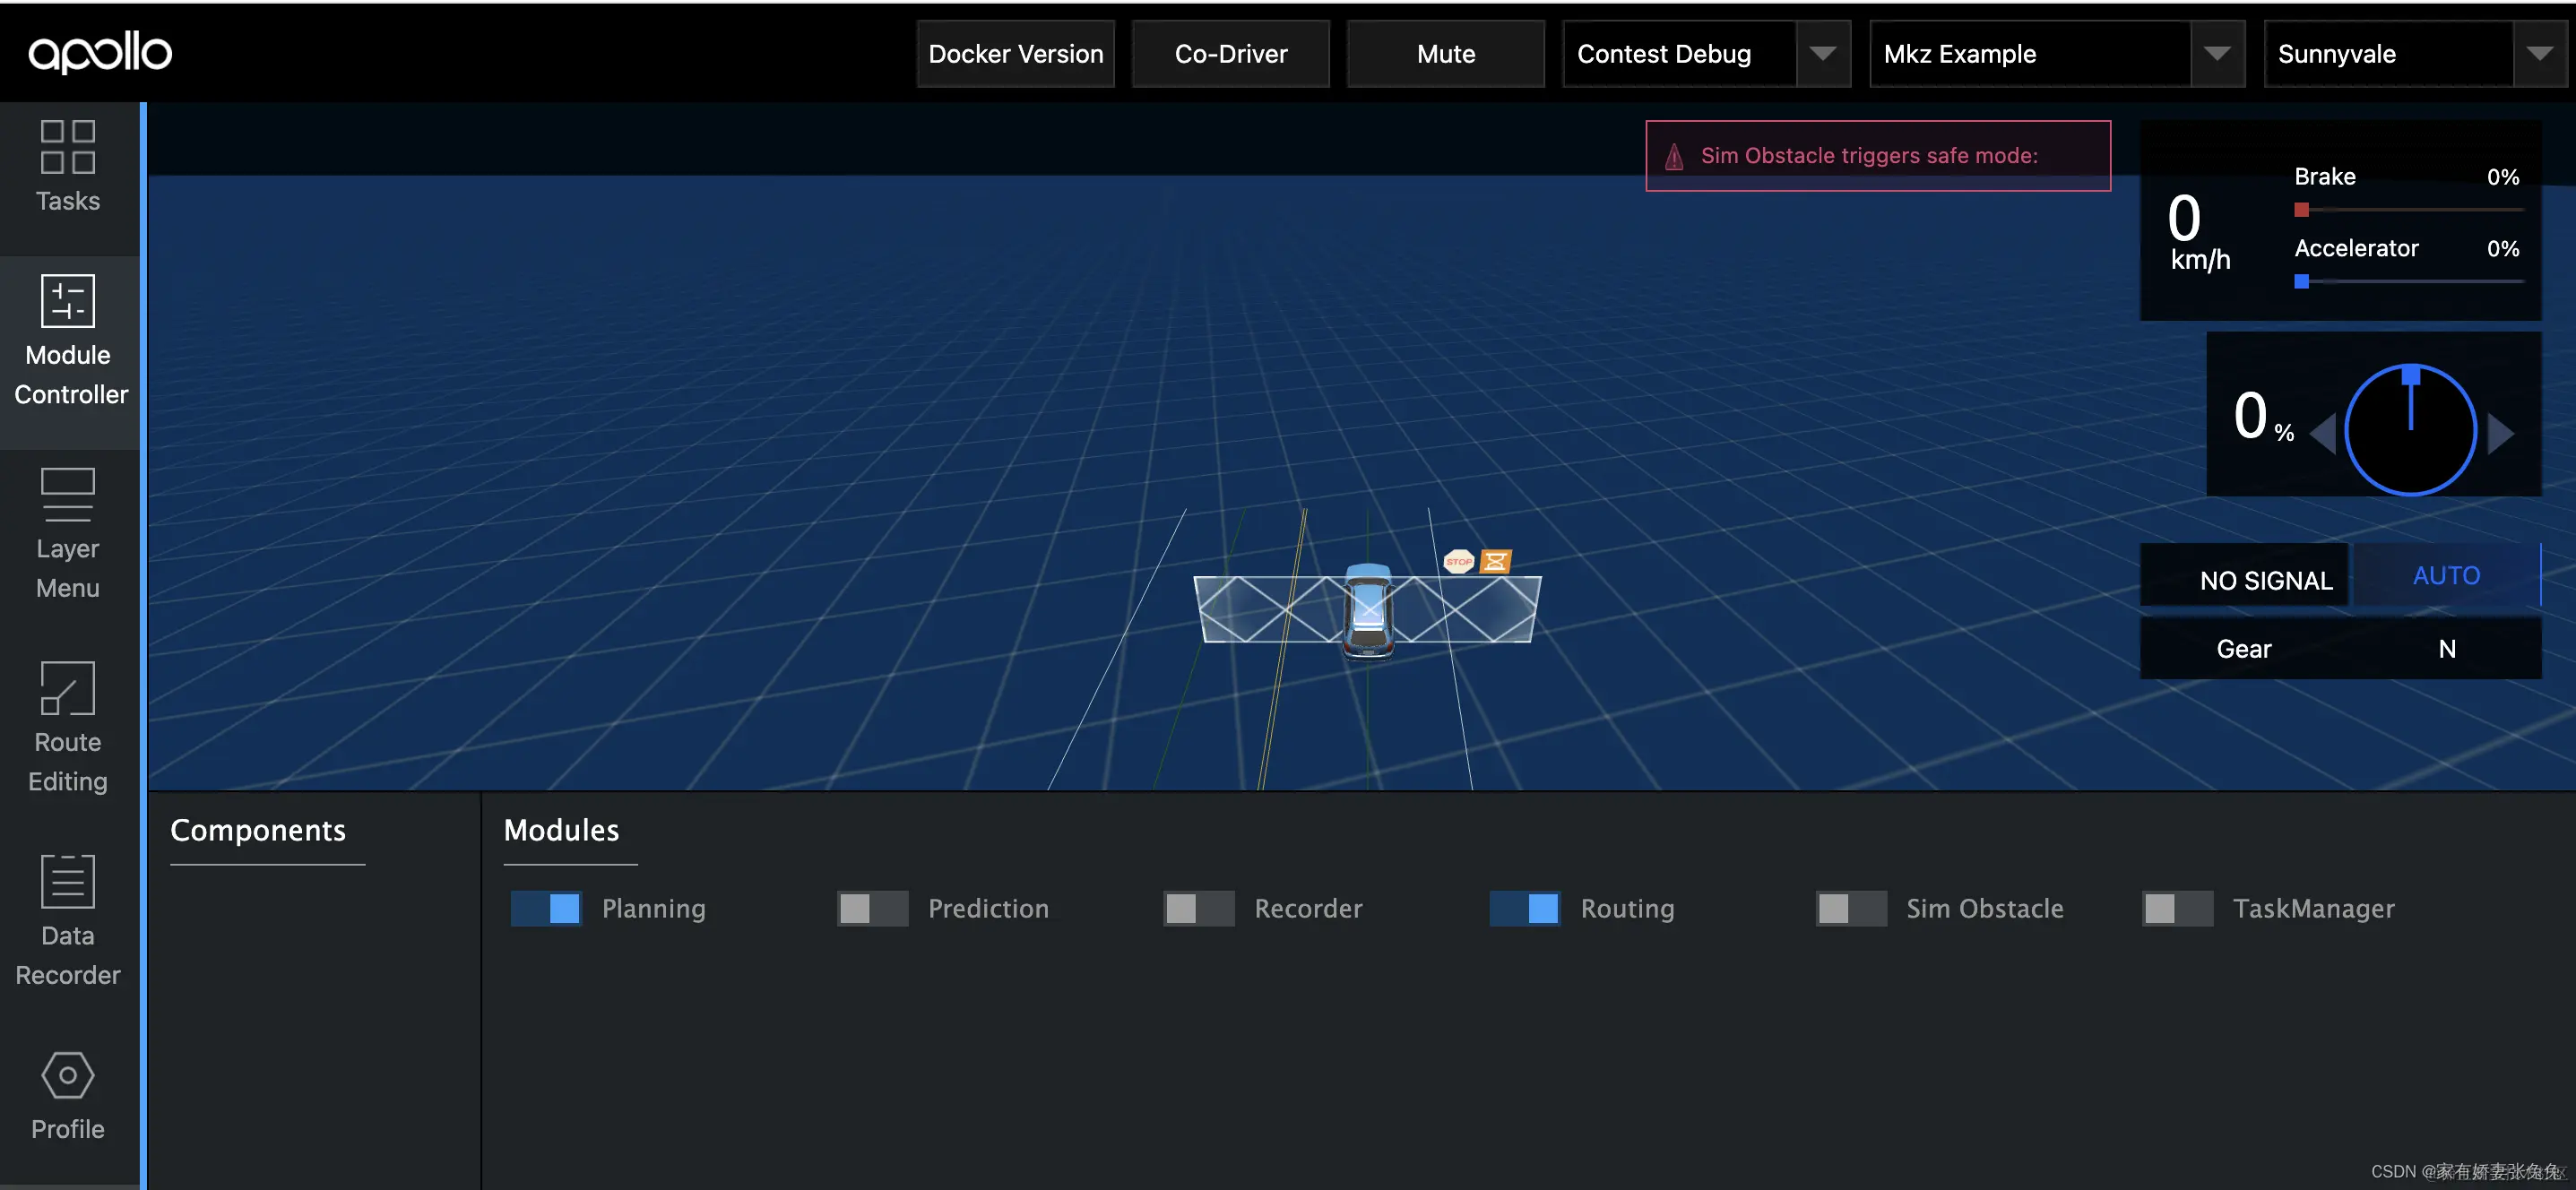Enable the Sim Obstacle module toggle
This screenshot has height=1190, width=2576.
(x=1850, y=908)
